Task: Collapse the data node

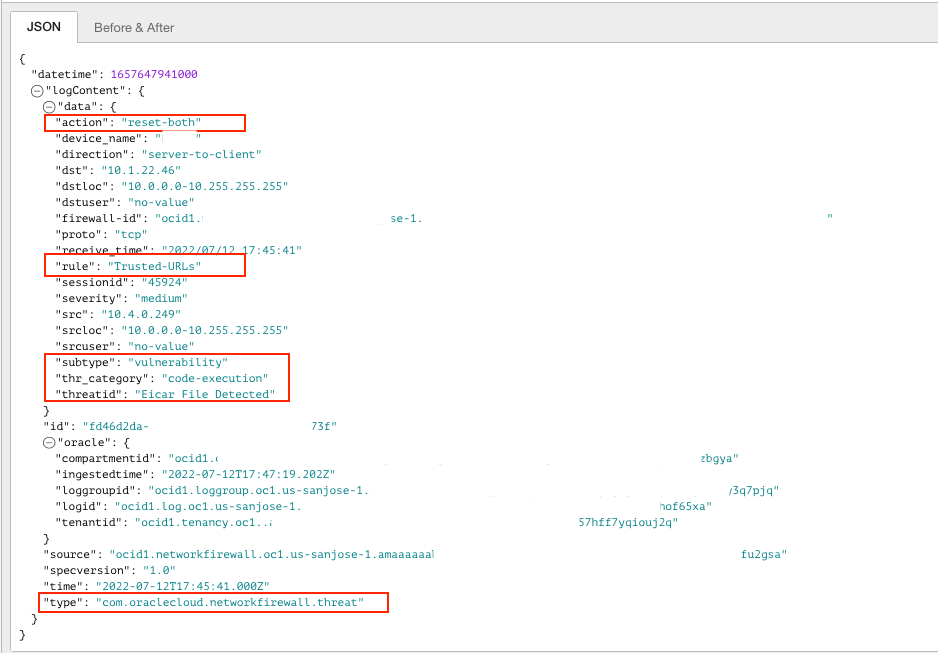Action: (x=49, y=107)
